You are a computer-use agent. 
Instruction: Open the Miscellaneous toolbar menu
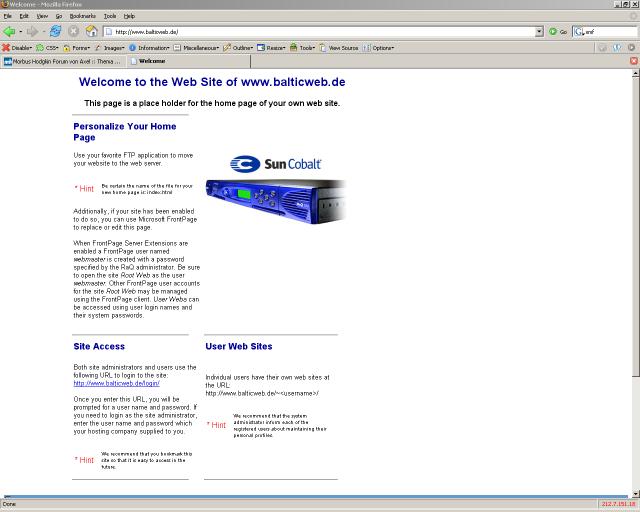(x=196, y=48)
